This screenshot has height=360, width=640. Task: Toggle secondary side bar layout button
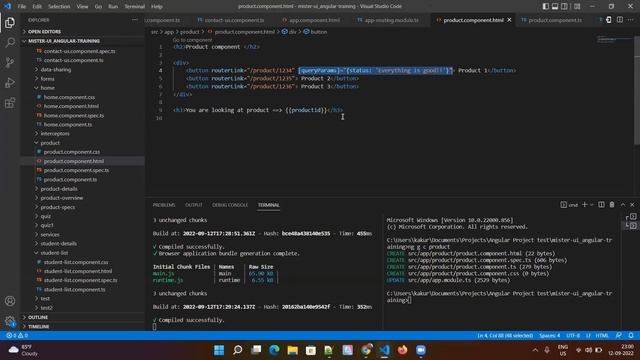pos(564,6)
